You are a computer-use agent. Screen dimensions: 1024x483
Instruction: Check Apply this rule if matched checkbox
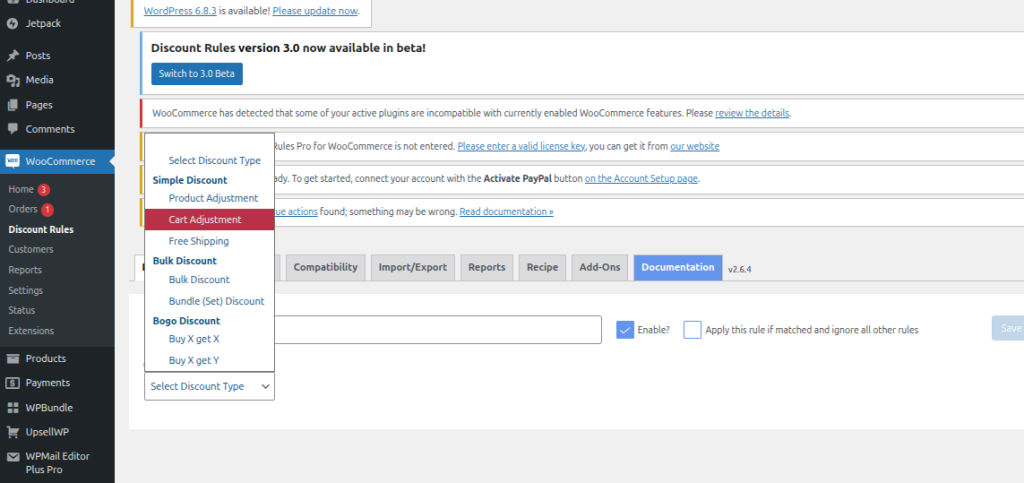692,330
